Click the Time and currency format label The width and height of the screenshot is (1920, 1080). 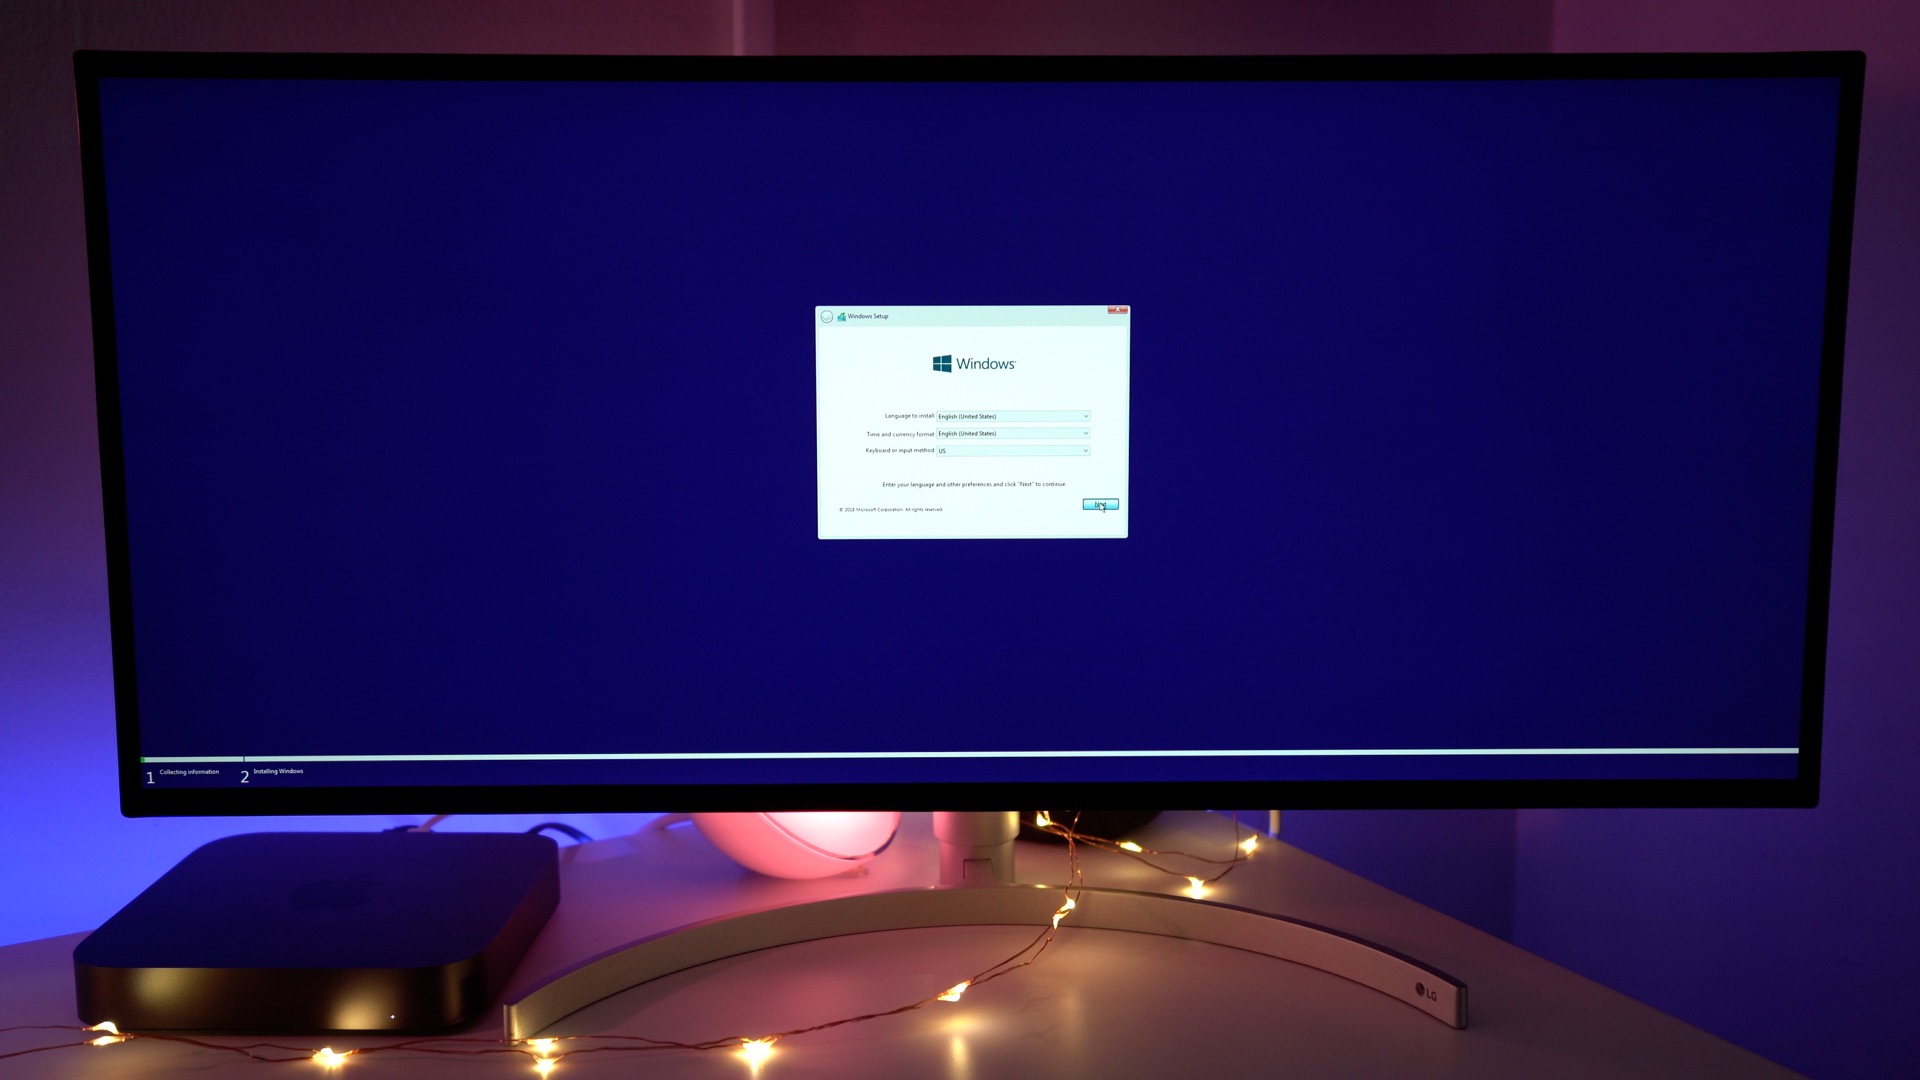click(900, 434)
